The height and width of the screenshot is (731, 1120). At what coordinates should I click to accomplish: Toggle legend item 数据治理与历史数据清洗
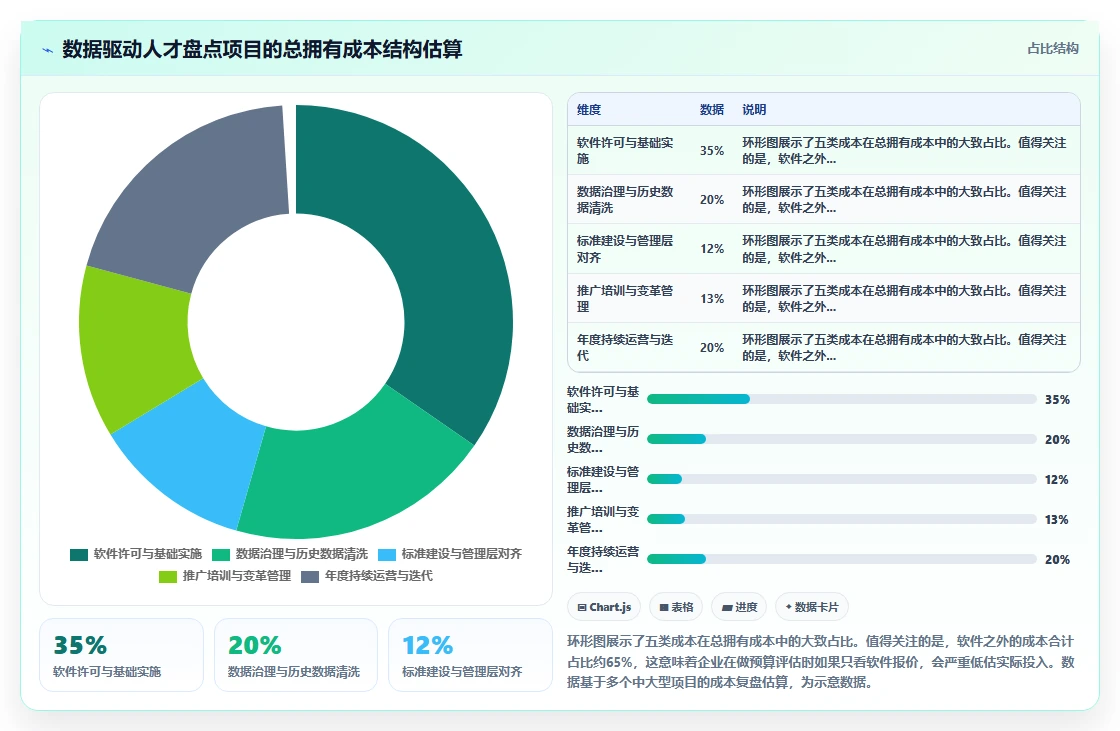pyautogui.click(x=289, y=554)
